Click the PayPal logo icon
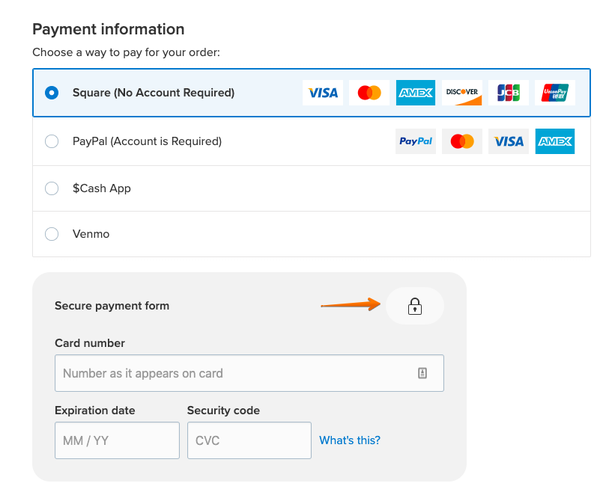This screenshot has width=600, height=492. coord(416,141)
